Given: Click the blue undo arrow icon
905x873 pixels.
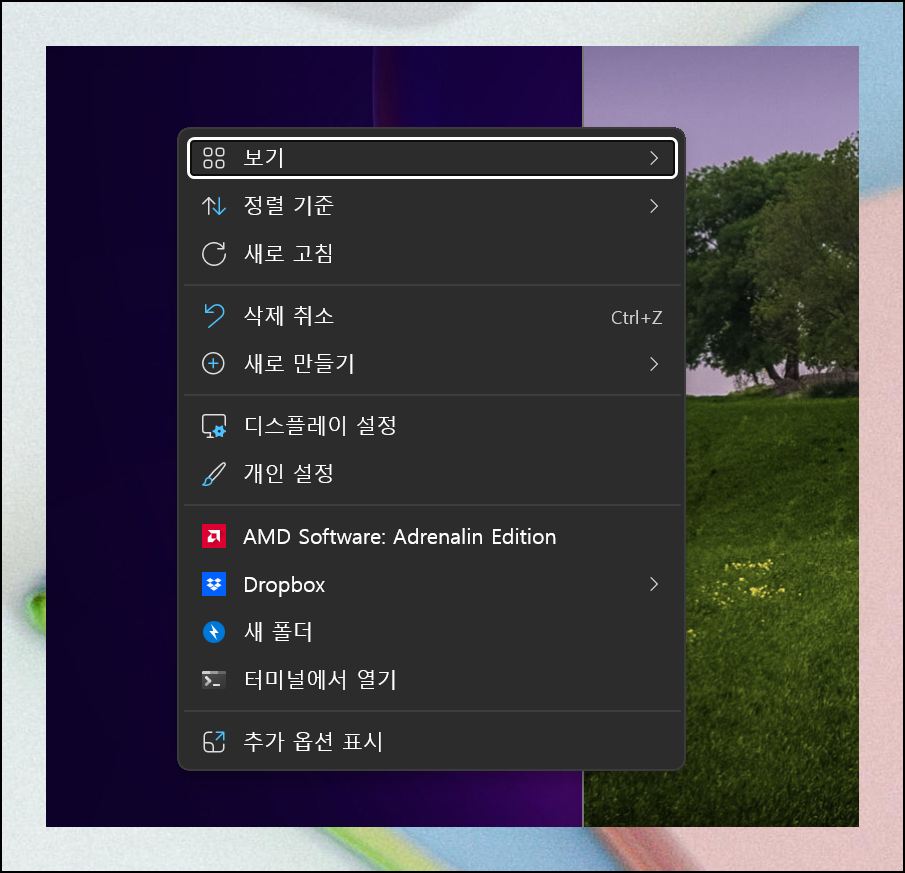Looking at the screenshot, I should pyautogui.click(x=214, y=316).
